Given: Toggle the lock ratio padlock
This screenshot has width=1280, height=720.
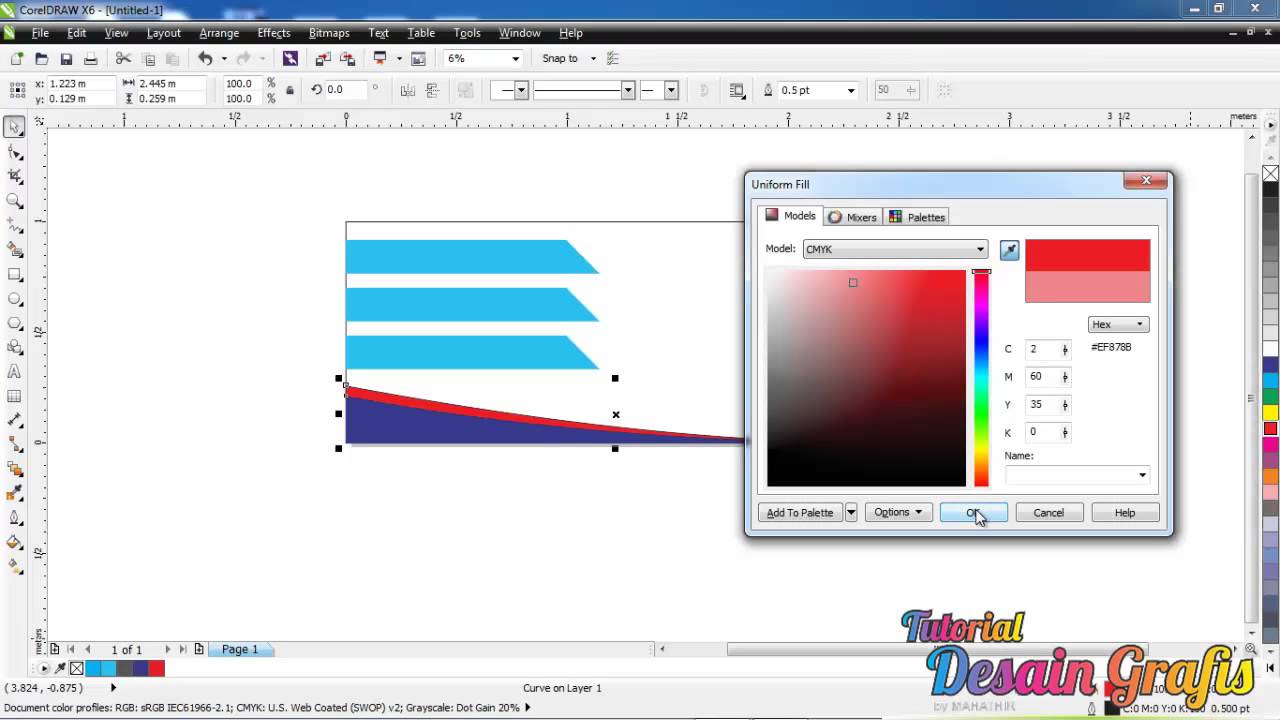Looking at the screenshot, I should 290,90.
